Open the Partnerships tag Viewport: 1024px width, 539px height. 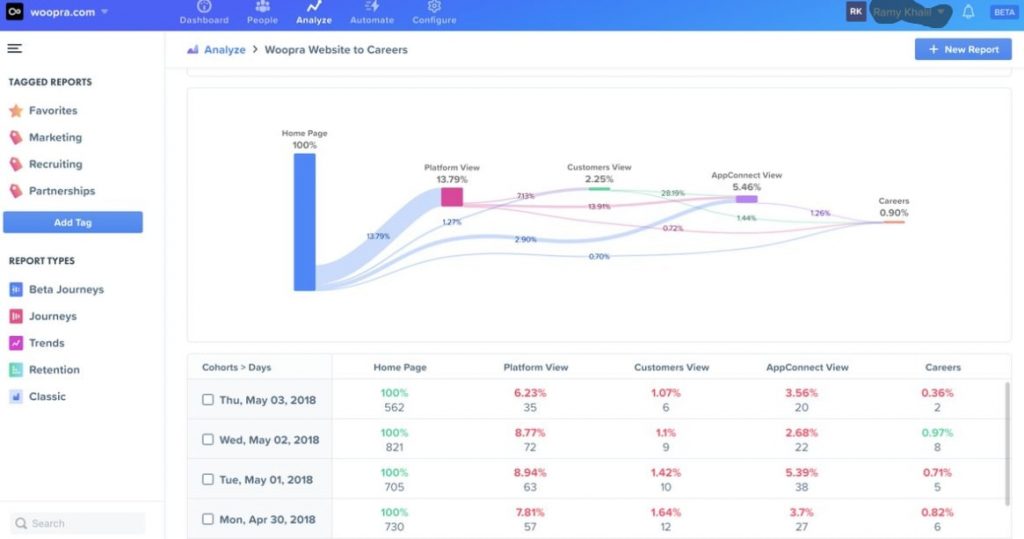(x=62, y=191)
